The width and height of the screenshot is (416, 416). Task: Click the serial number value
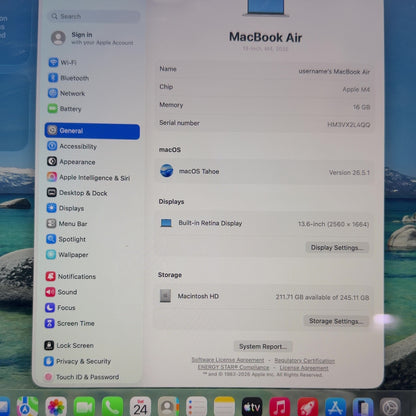tap(349, 125)
